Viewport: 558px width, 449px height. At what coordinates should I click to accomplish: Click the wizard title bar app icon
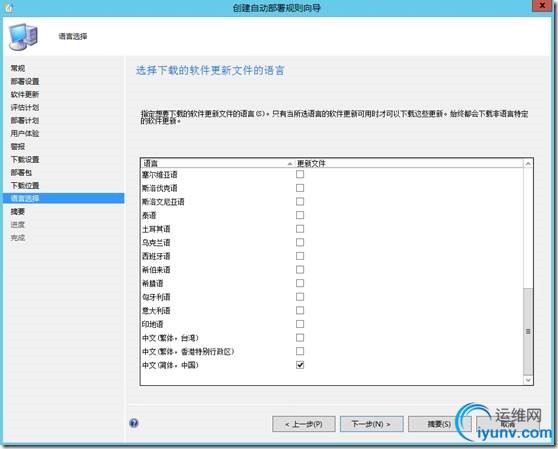[x=8, y=7]
